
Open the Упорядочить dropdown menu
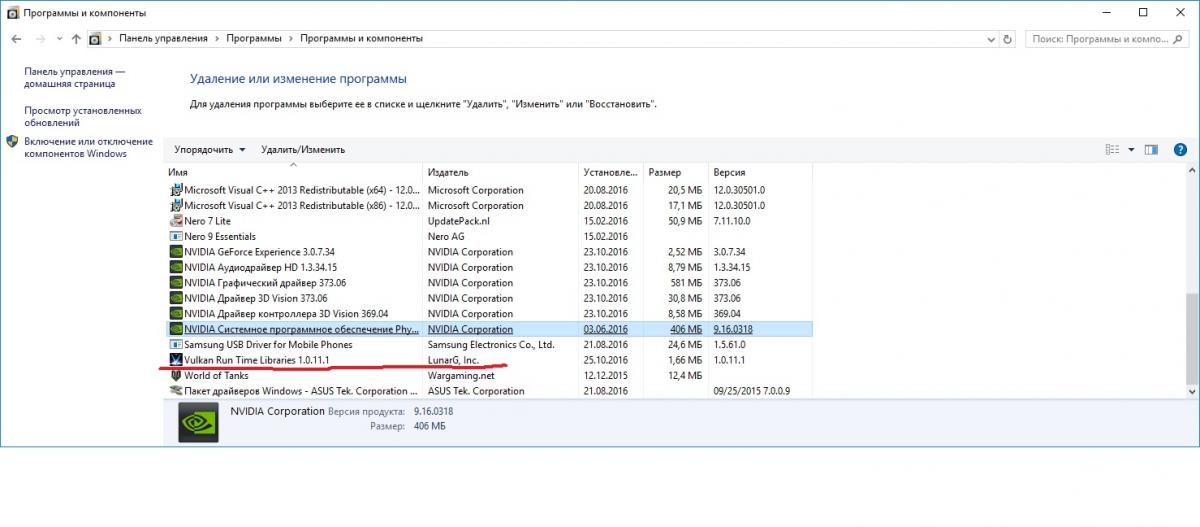209,149
